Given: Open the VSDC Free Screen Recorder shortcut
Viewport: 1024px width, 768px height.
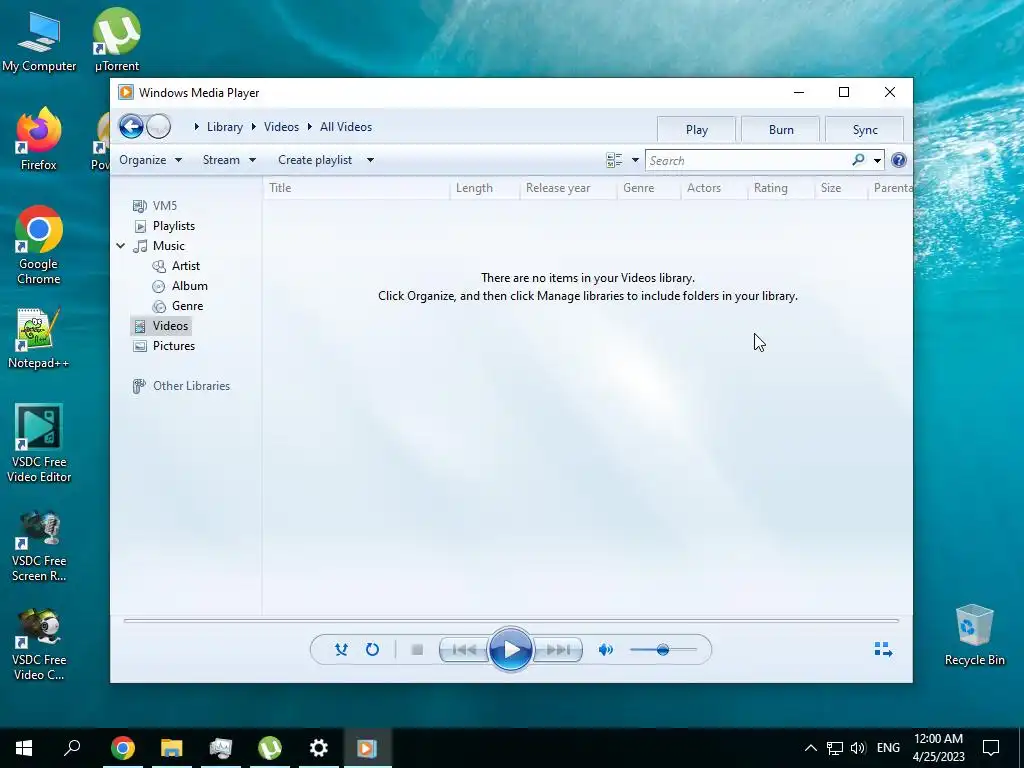Looking at the screenshot, I should point(39,546).
